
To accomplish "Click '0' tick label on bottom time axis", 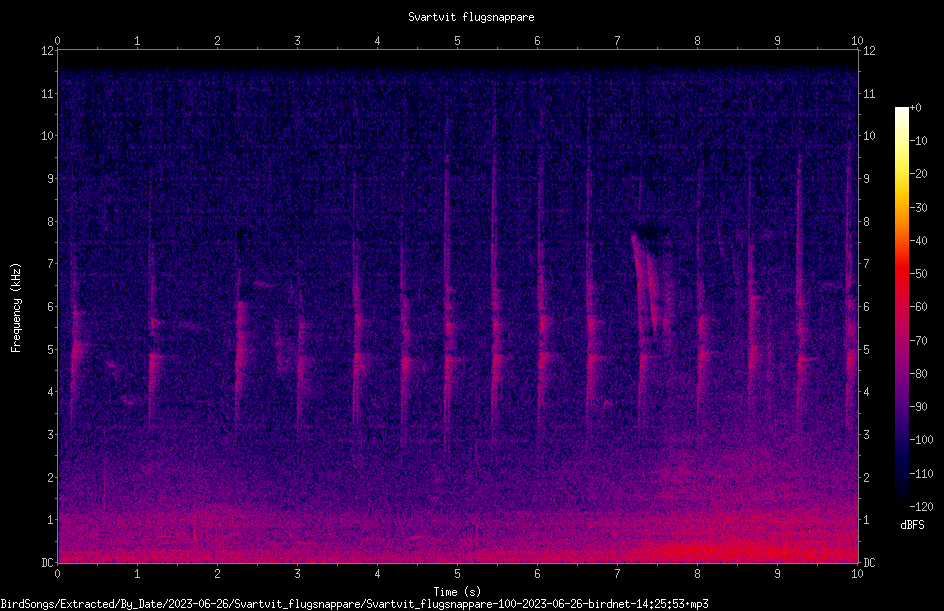I will click(58, 574).
